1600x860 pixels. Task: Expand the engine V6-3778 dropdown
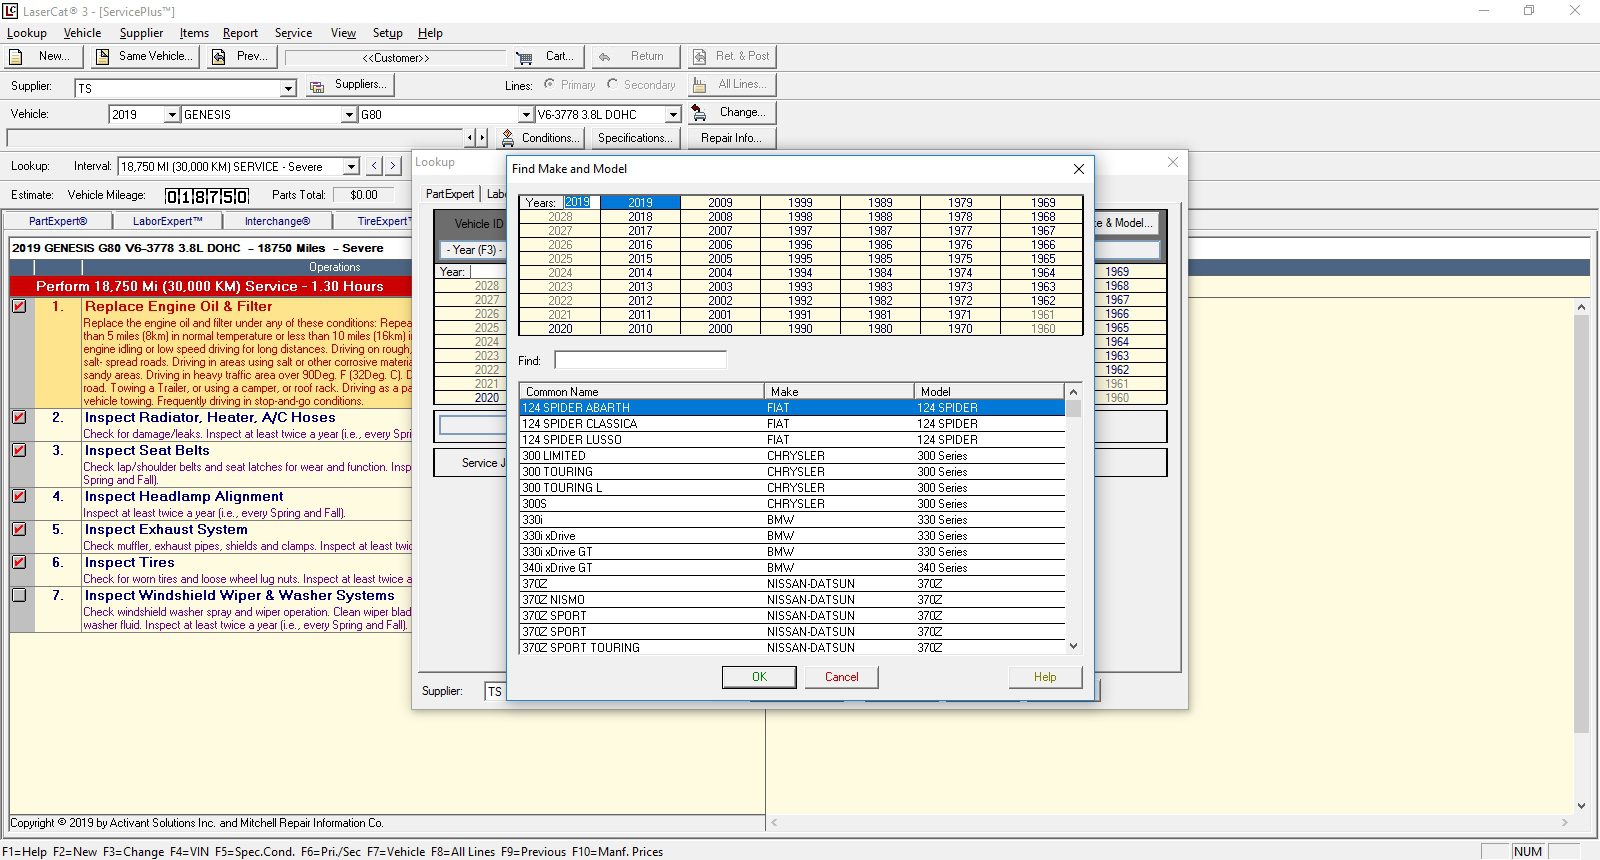[673, 115]
